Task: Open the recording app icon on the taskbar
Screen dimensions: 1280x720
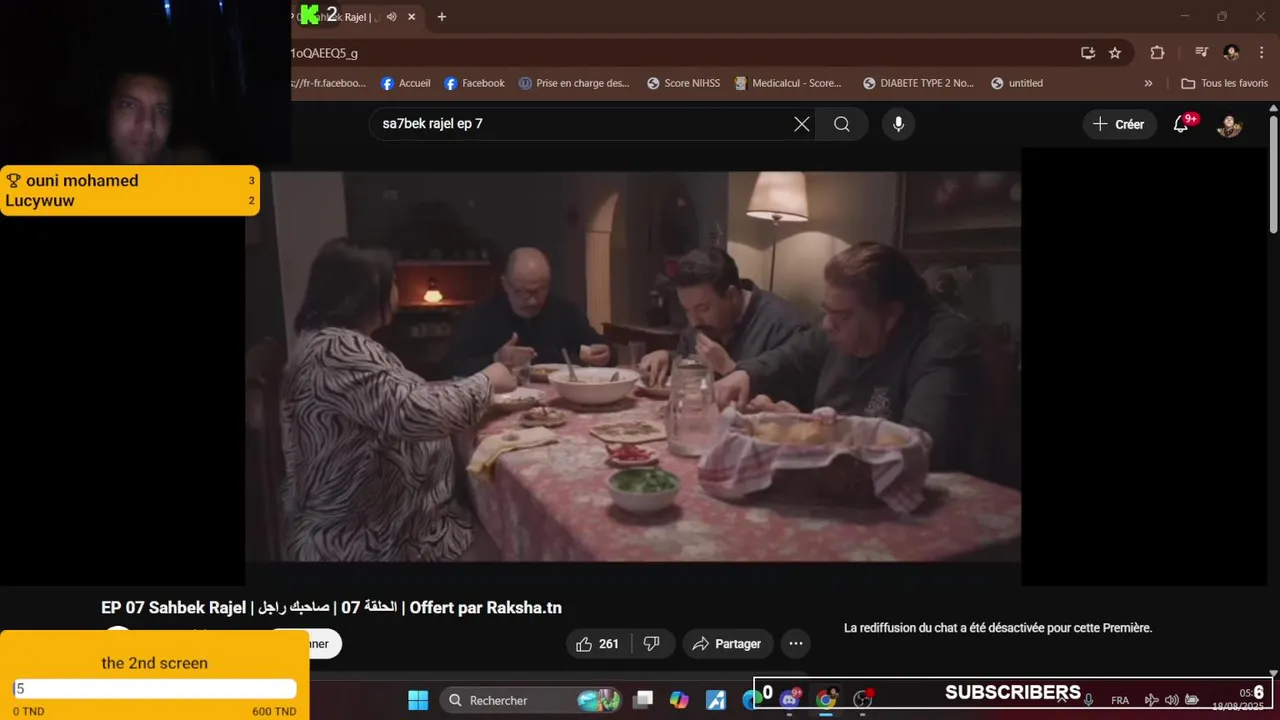Action: click(x=863, y=700)
